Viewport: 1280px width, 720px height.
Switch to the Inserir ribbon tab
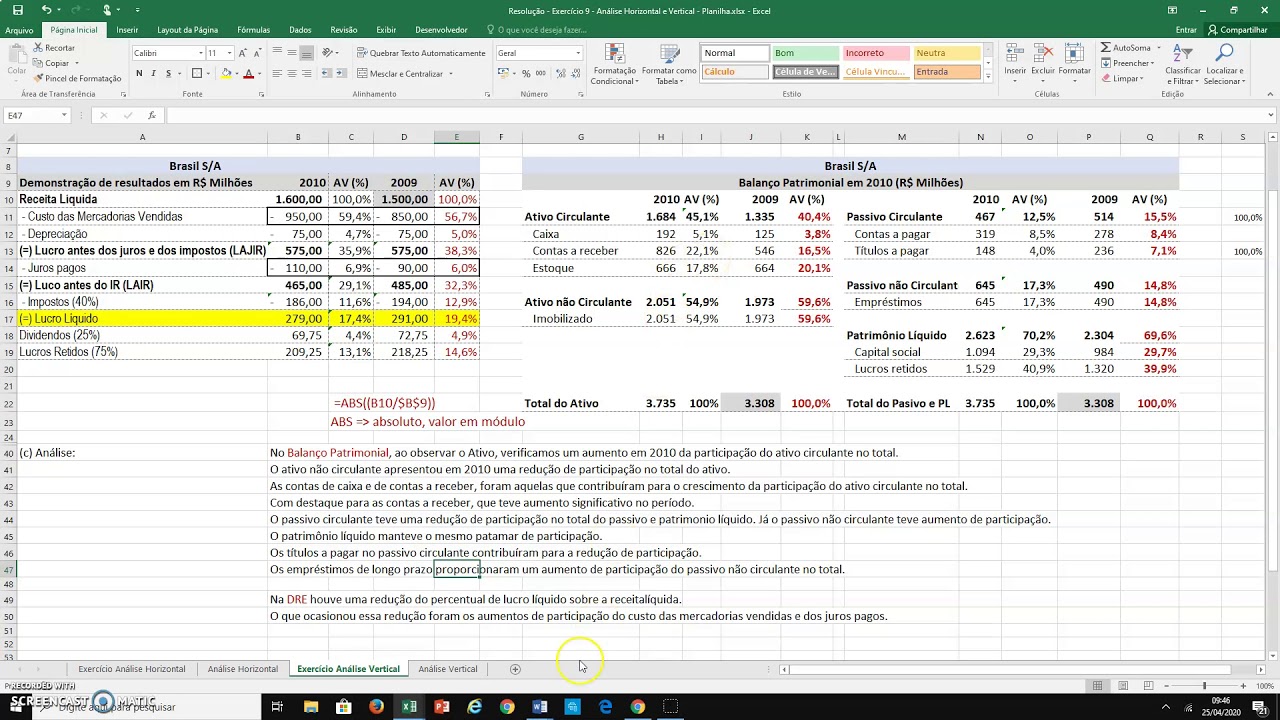pos(127,30)
